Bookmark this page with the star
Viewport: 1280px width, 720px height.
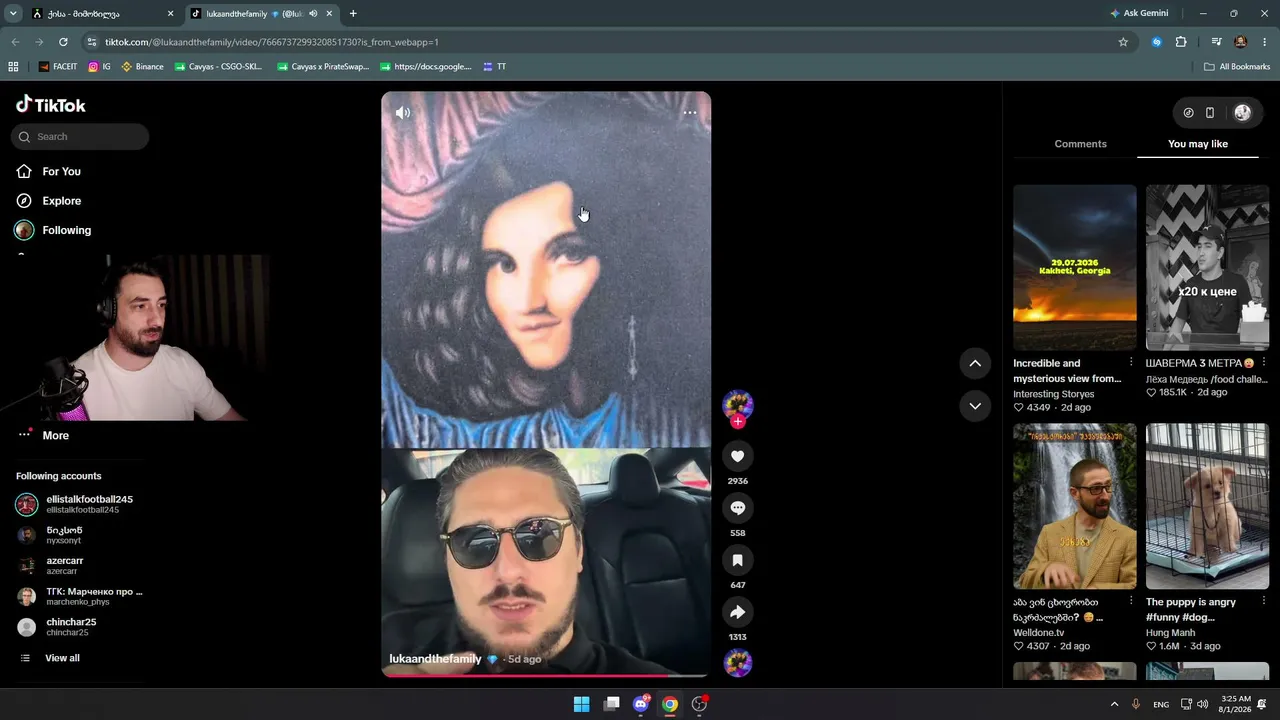coord(1123,42)
